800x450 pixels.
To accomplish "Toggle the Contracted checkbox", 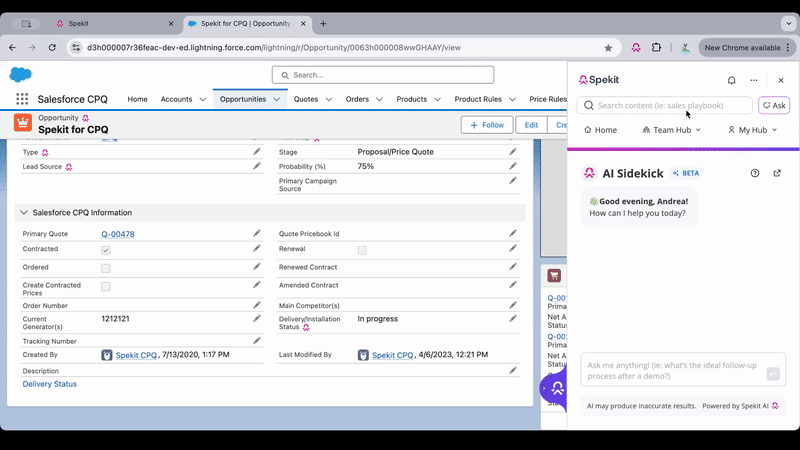I will tap(106, 250).
